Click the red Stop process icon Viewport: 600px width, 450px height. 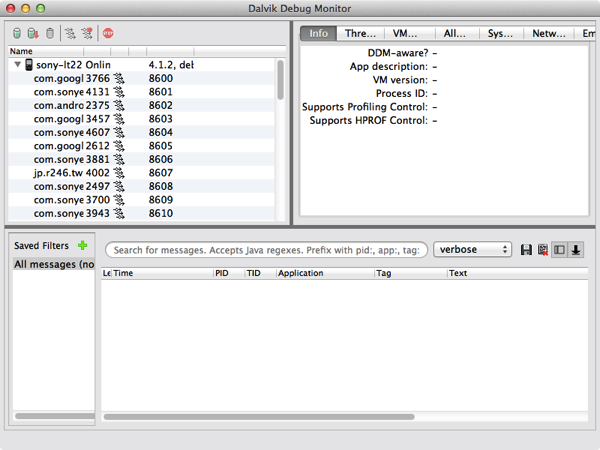click(108, 33)
